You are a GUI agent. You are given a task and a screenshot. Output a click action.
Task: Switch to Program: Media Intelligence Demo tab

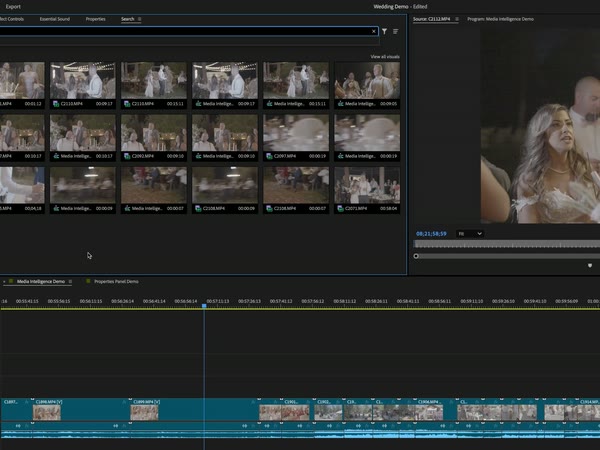500,19
